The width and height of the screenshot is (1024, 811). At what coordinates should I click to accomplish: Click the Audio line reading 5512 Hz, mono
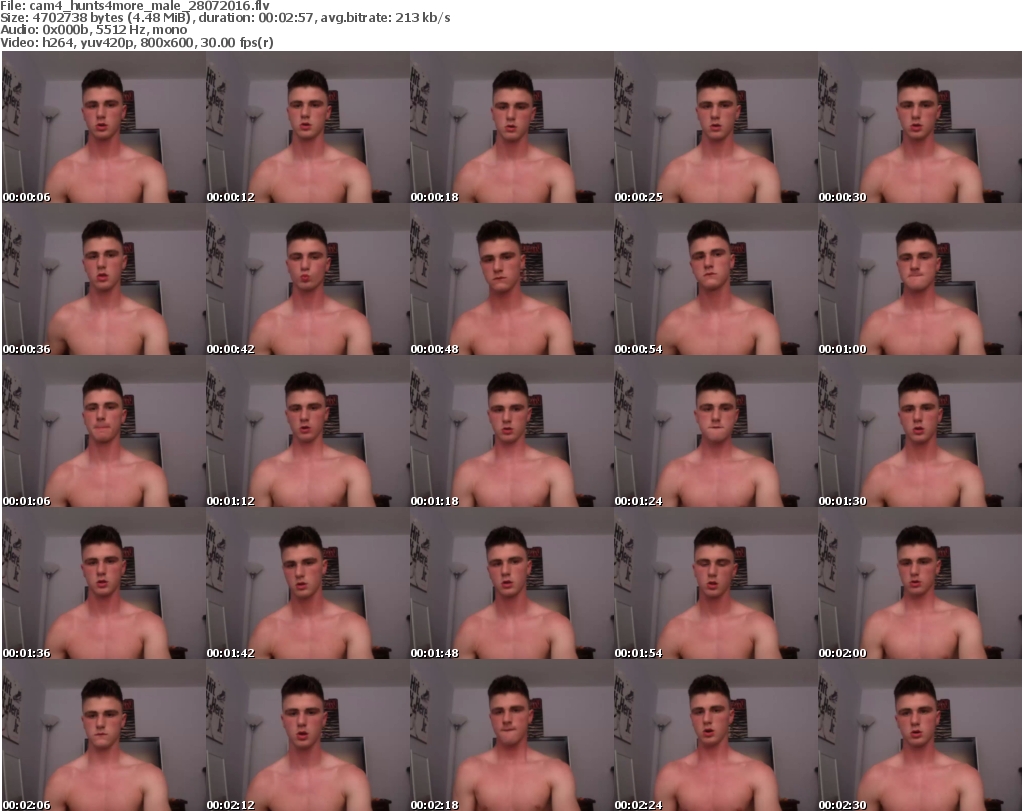93,29
